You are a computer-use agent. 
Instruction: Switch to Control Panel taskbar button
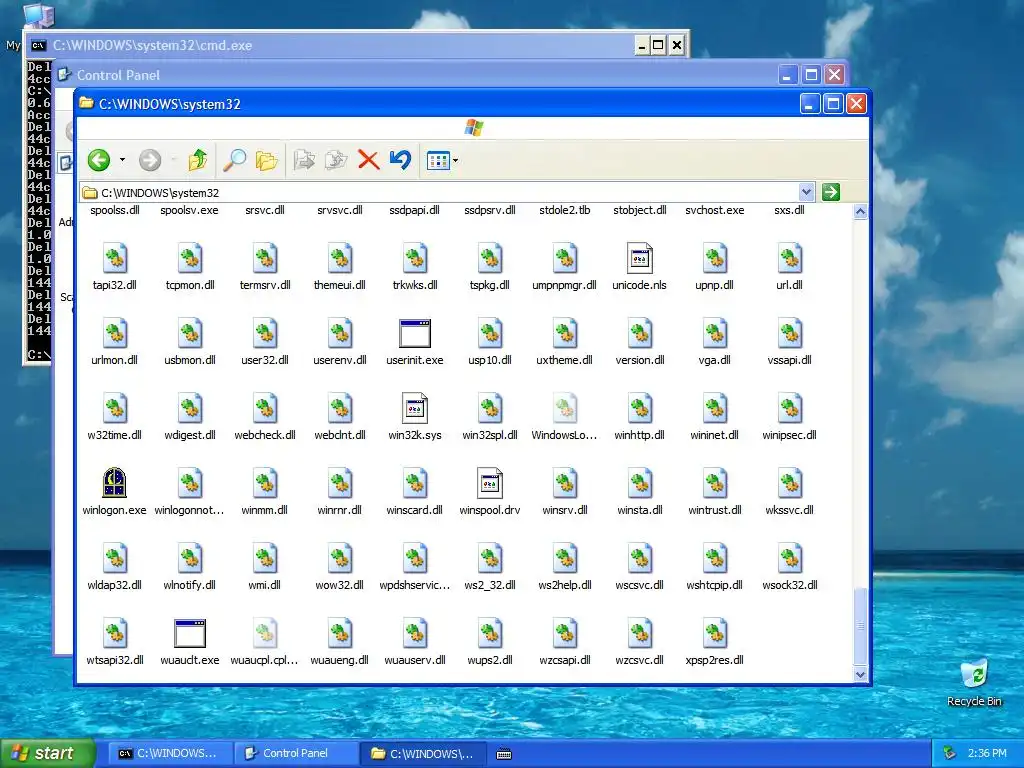click(296, 753)
